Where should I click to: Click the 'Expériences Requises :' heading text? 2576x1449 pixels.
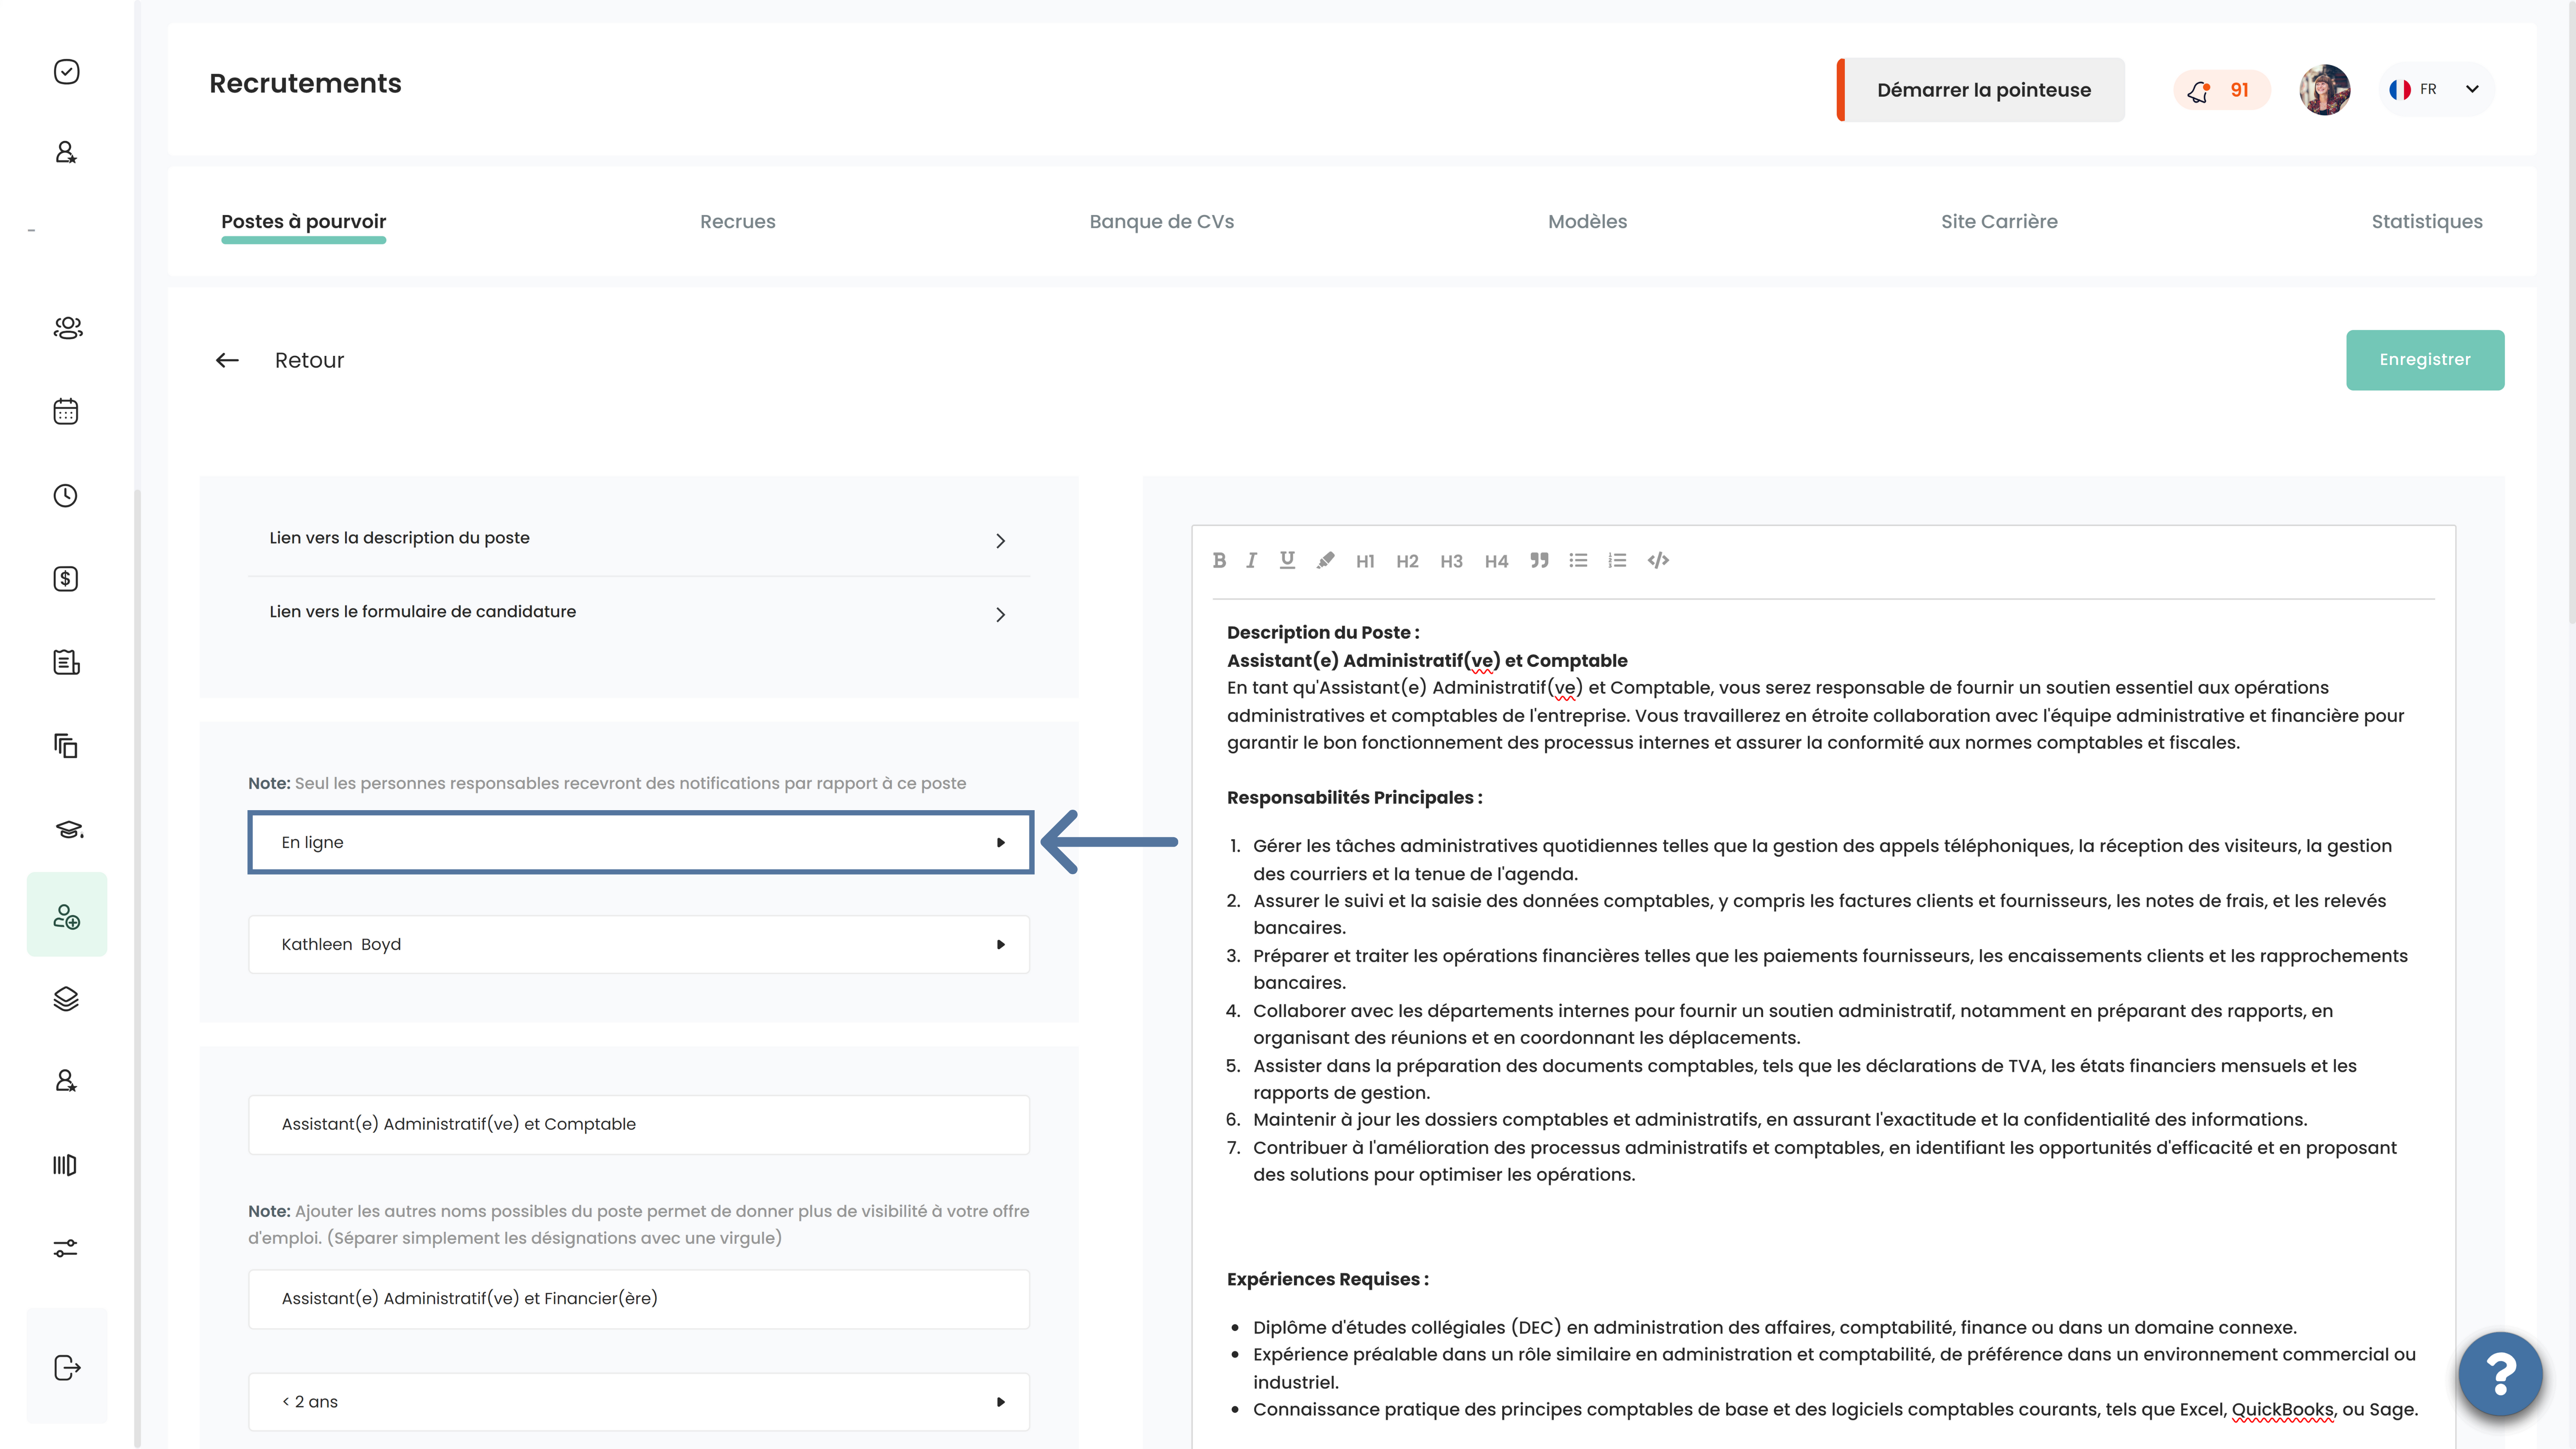(1327, 1280)
